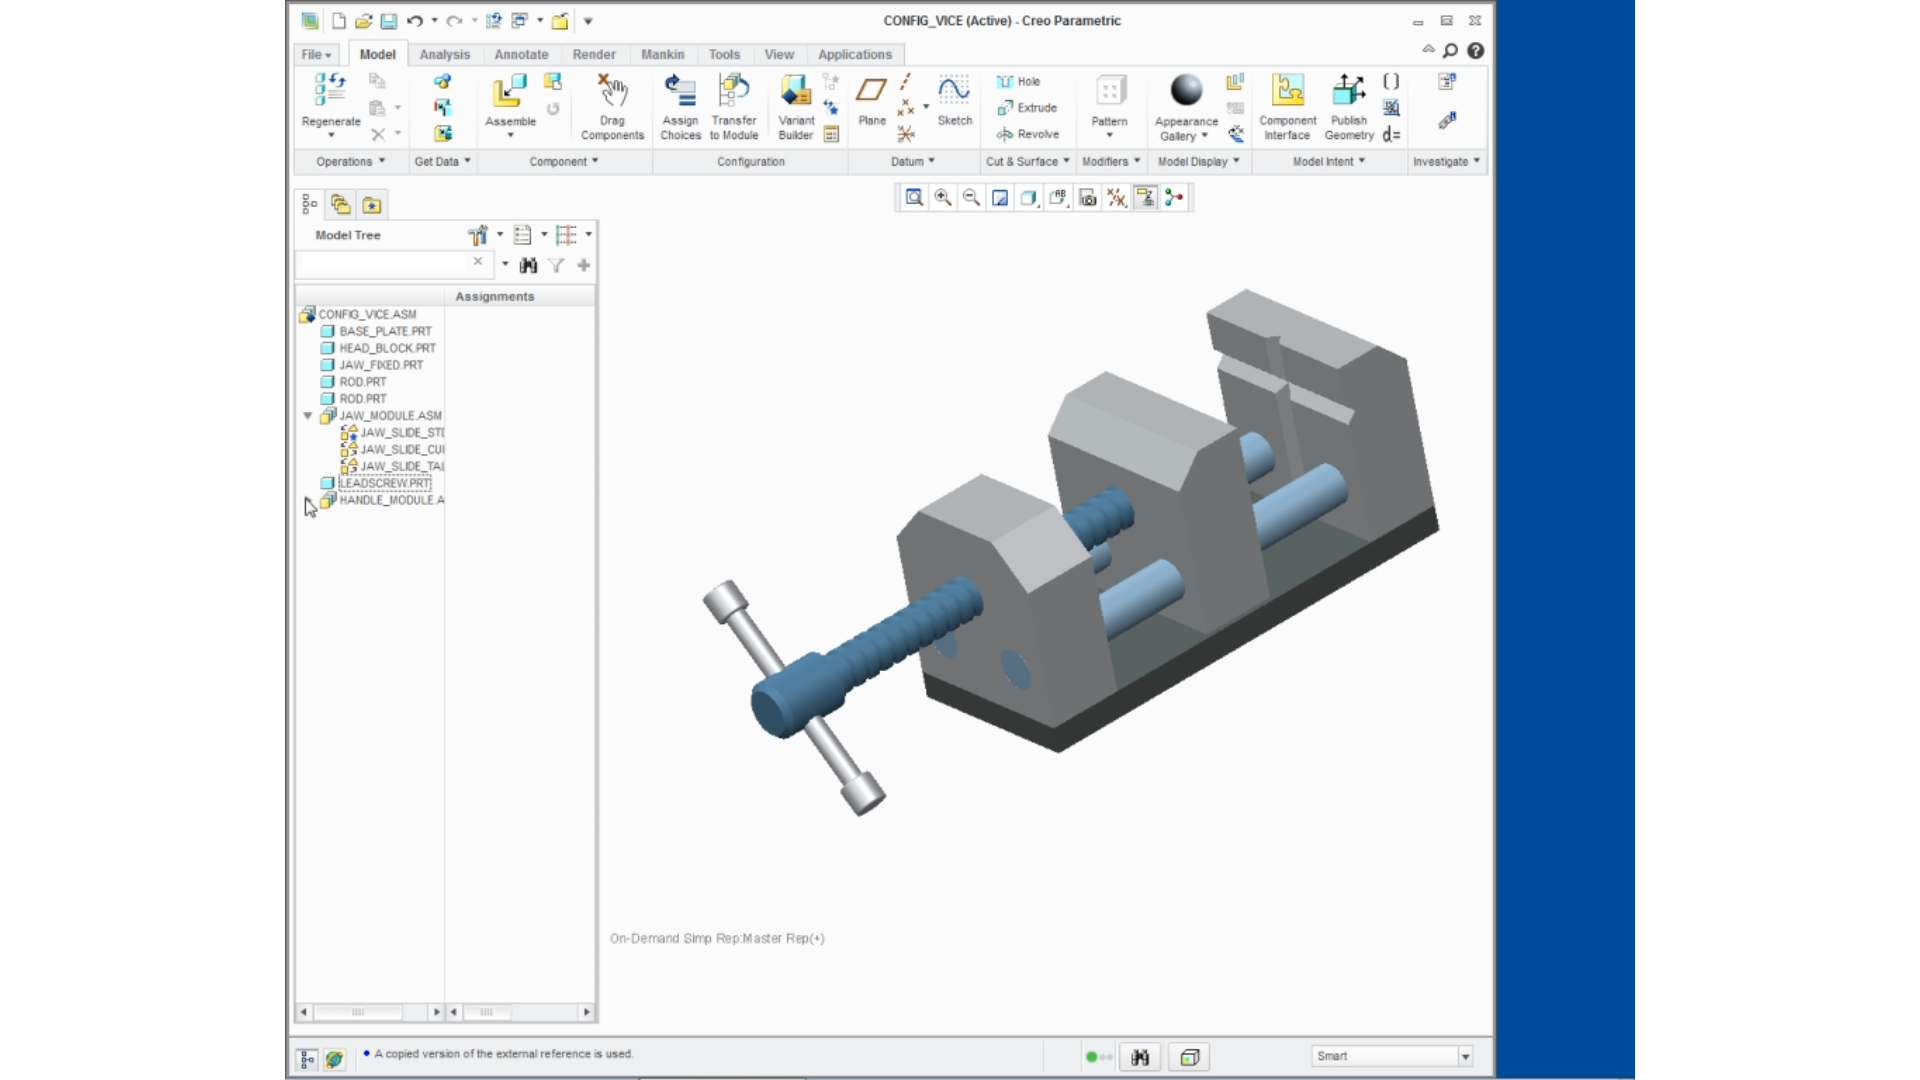The width and height of the screenshot is (1920, 1080).
Task: Click the Extrude tool
Action: (x=1027, y=108)
